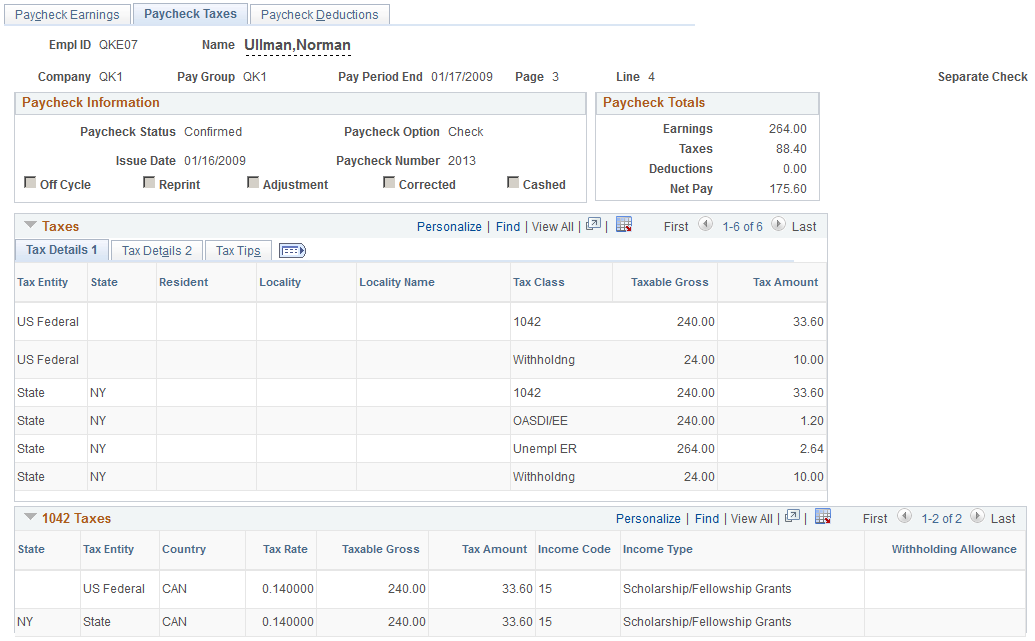Sort by Tax Class column header
This screenshot has width=1035, height=641.
point(539,282)
